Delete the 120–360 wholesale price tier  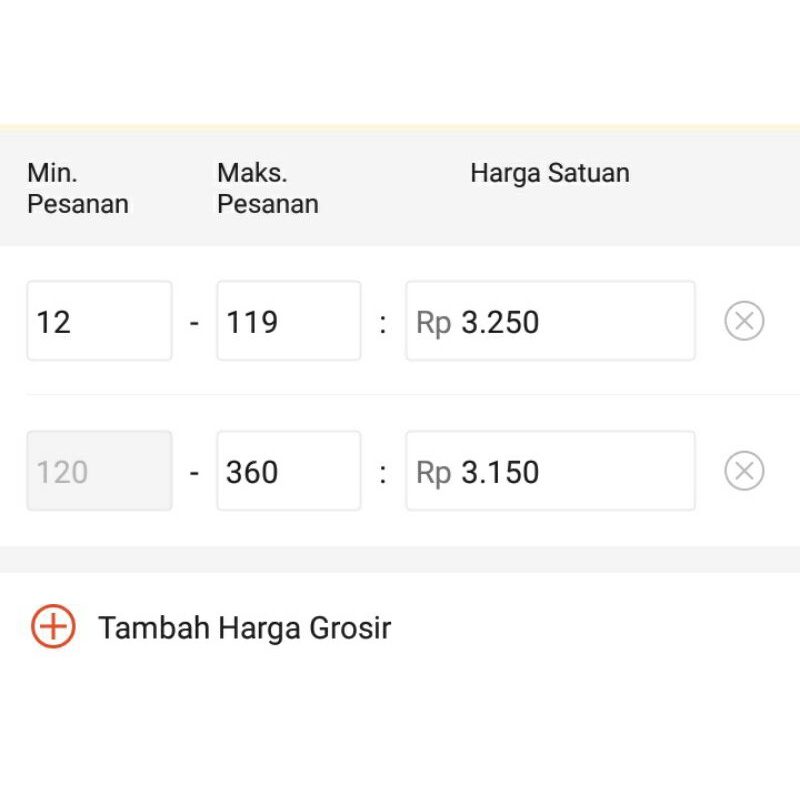pos(744,471)
